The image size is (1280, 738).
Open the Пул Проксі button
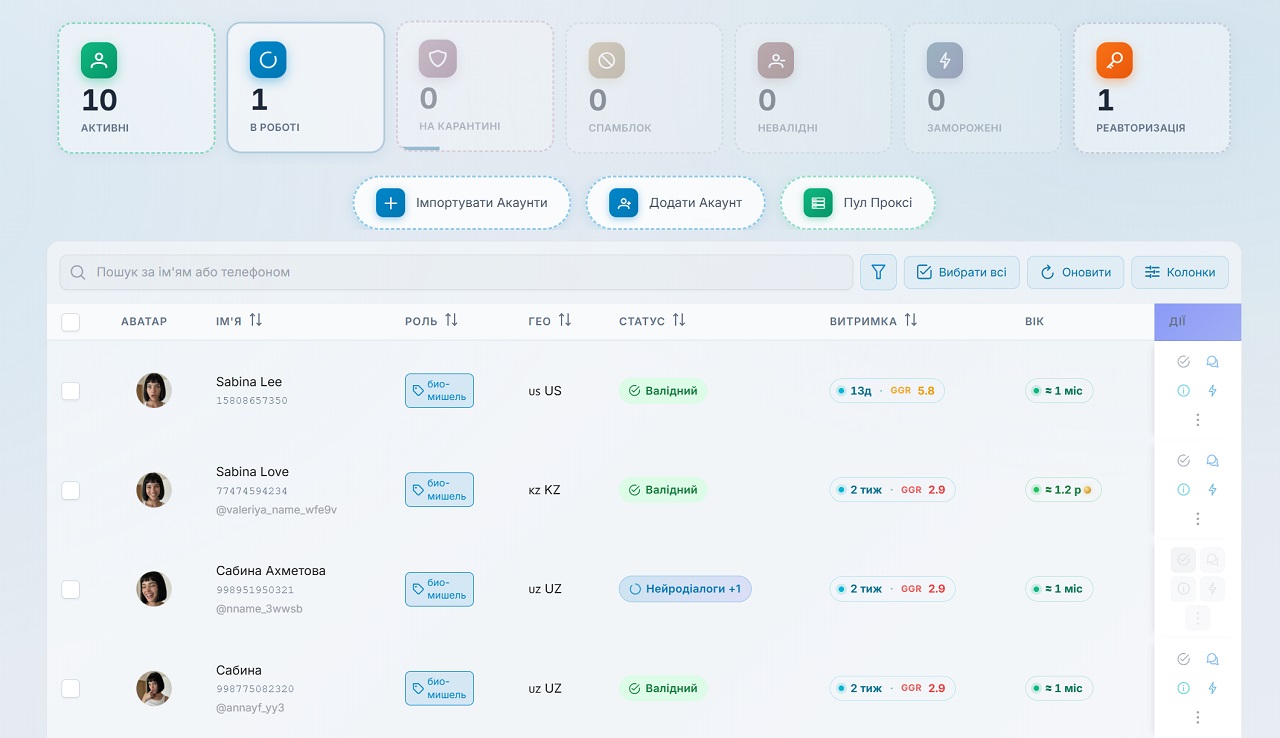858,203
